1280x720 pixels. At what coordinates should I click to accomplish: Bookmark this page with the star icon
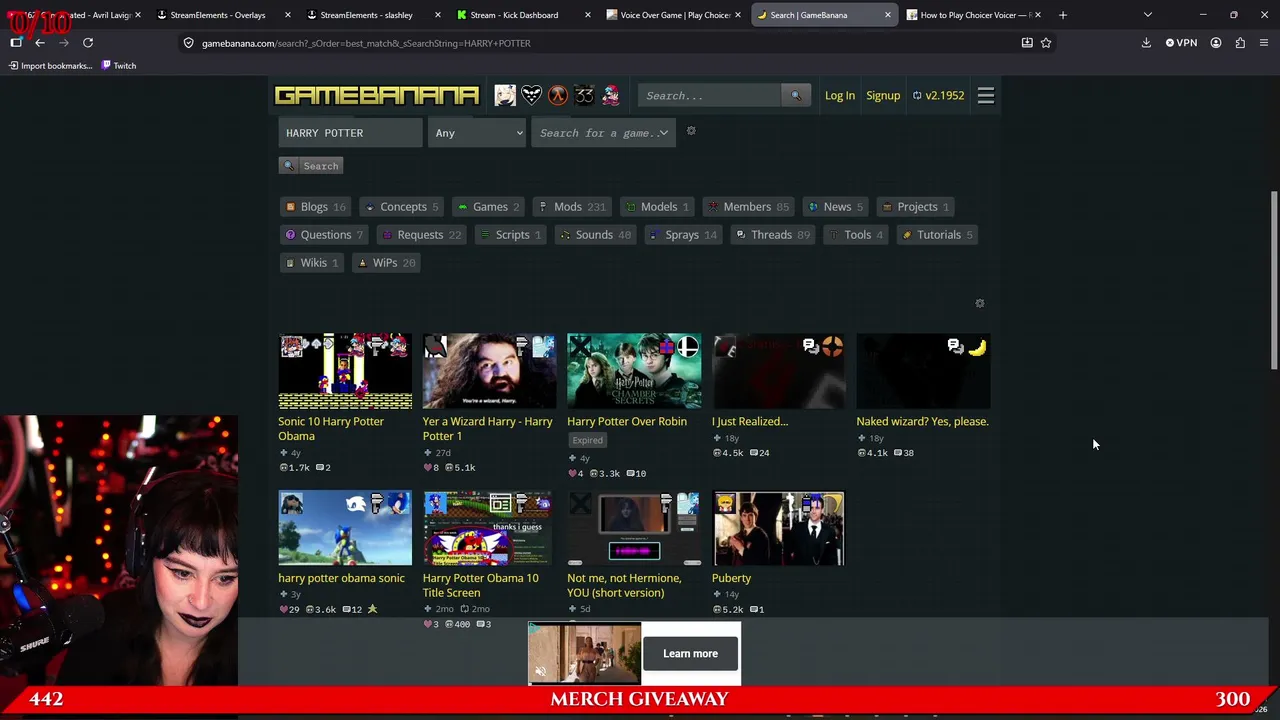tap(1046, 43)
